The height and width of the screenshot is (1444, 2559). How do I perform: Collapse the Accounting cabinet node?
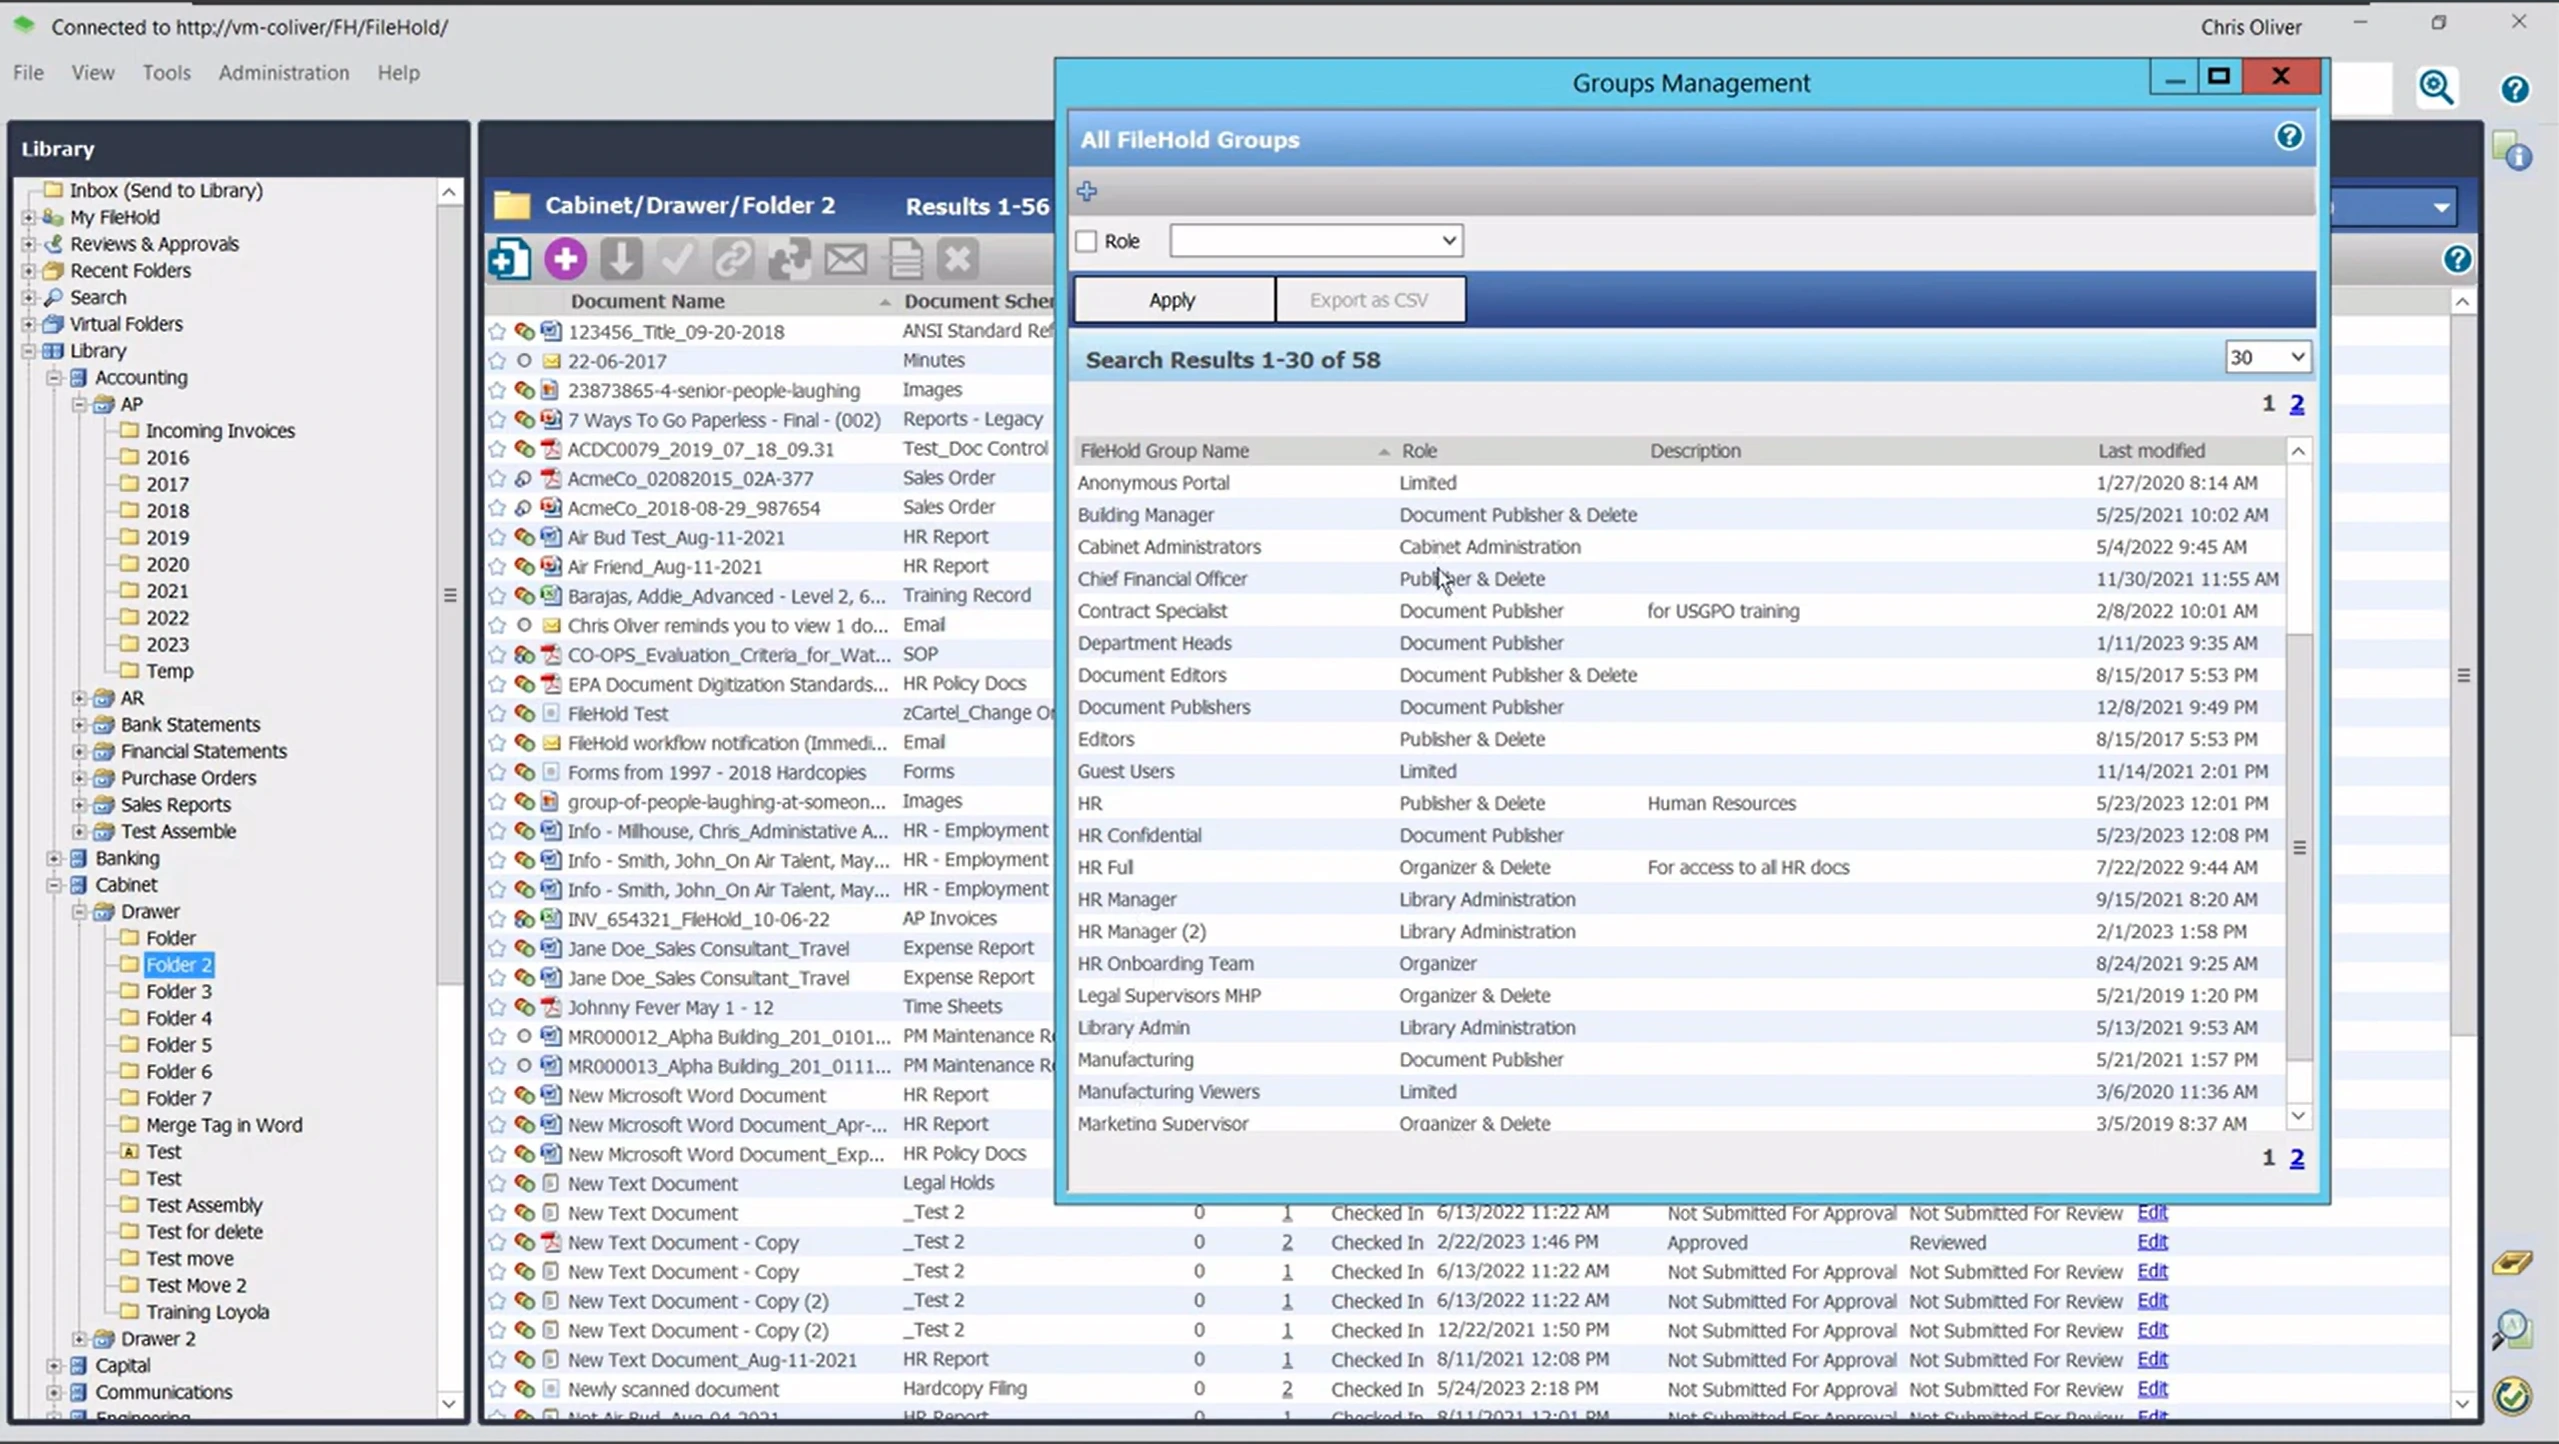[54, 378]
